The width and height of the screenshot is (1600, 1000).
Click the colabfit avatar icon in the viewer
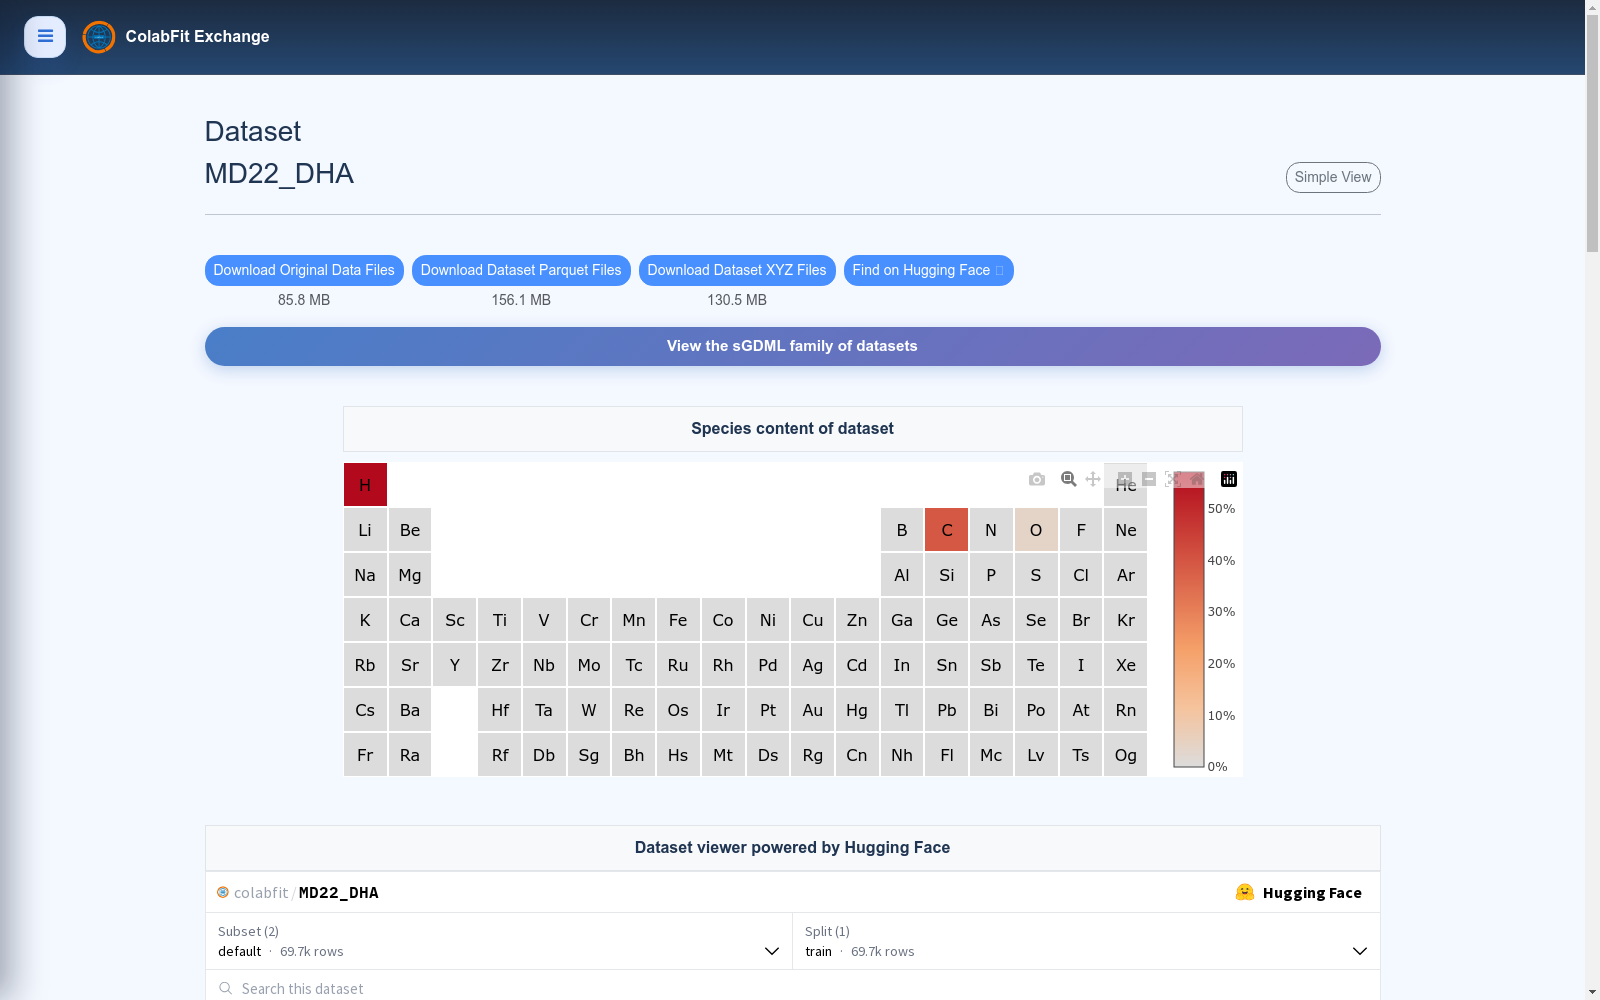click(x=223, y=892)
